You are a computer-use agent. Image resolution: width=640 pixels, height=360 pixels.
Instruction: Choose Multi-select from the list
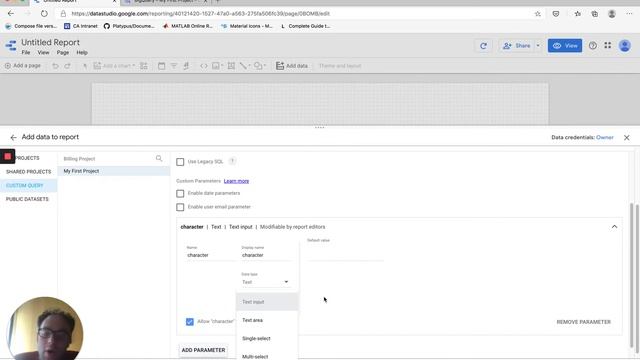point(267,355)
